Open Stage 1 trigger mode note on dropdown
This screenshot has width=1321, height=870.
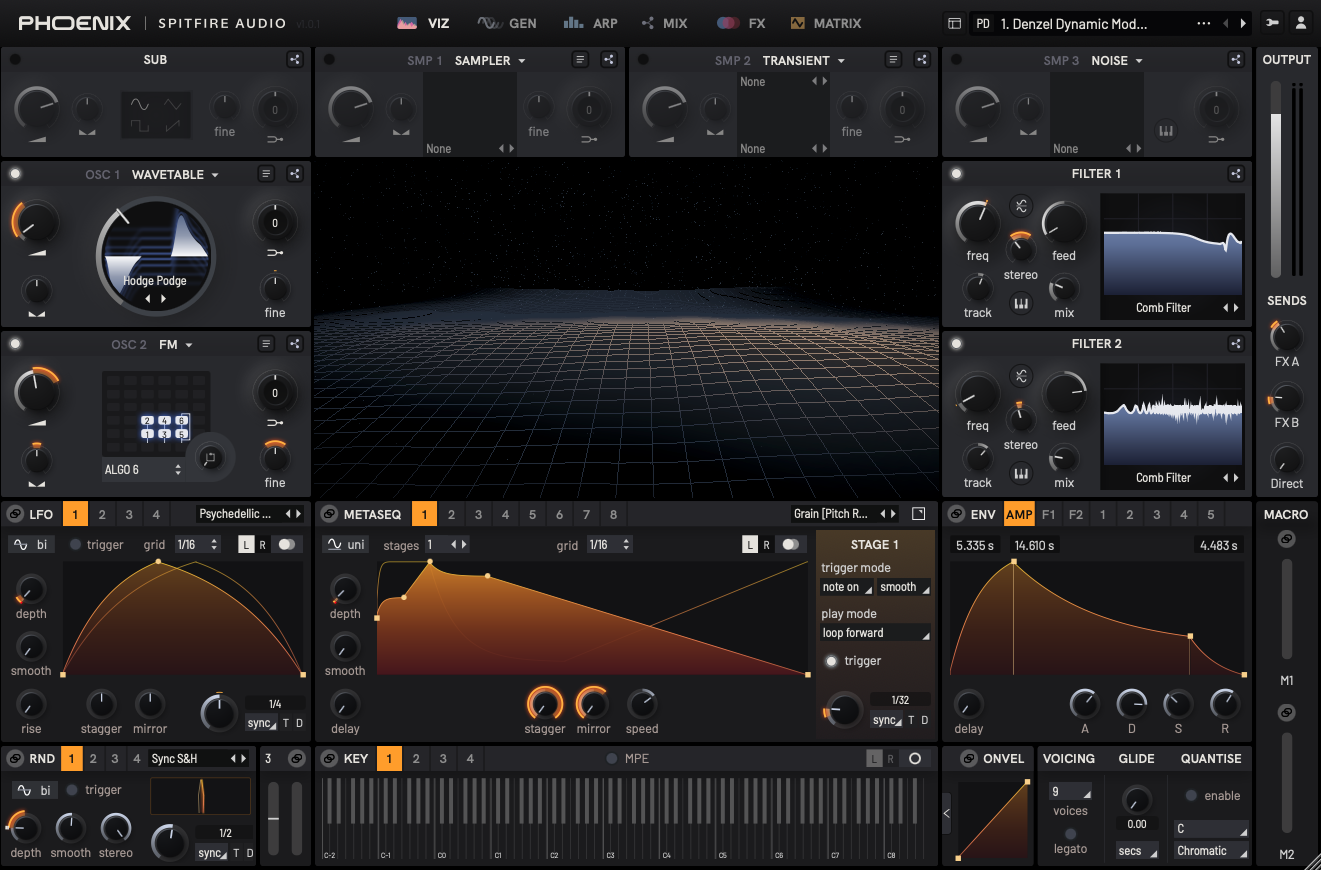click(847, 588)
